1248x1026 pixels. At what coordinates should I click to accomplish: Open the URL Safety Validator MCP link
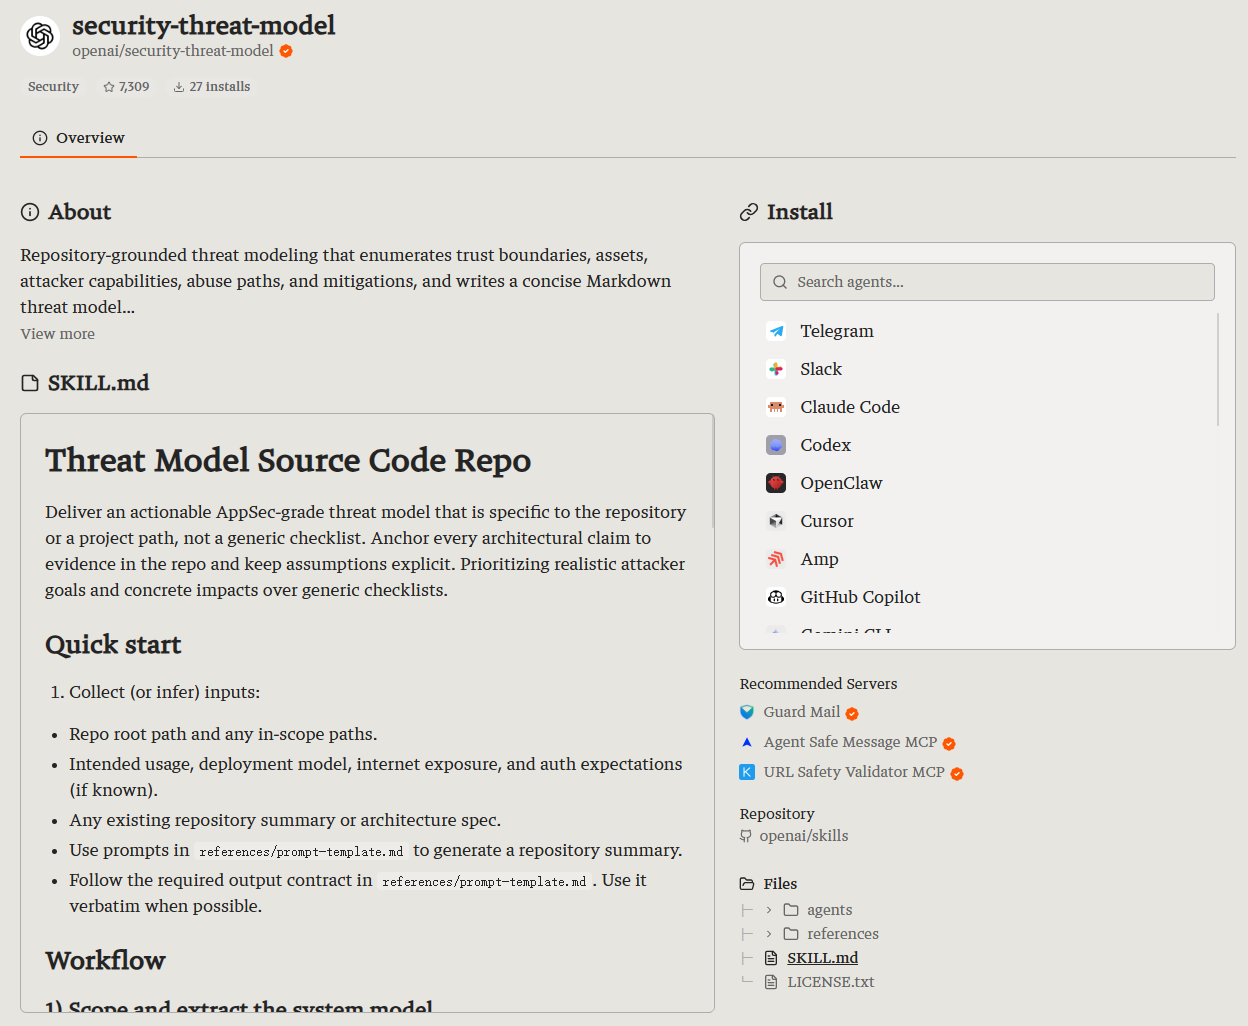pos(854,772)
